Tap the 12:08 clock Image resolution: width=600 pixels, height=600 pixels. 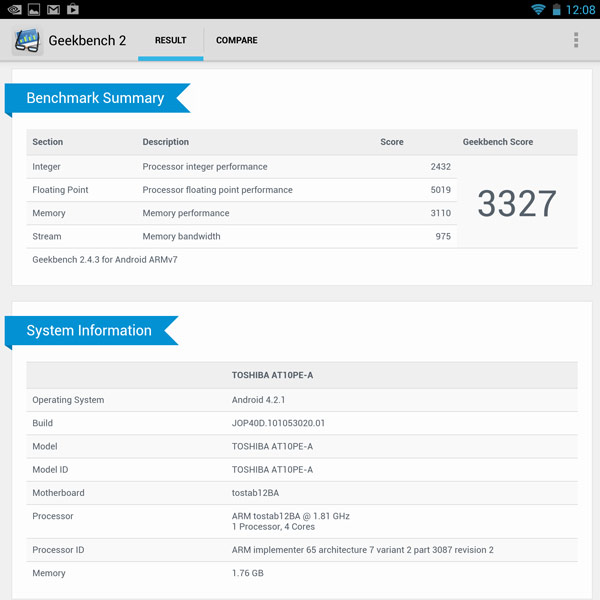(x=580, y=10)
